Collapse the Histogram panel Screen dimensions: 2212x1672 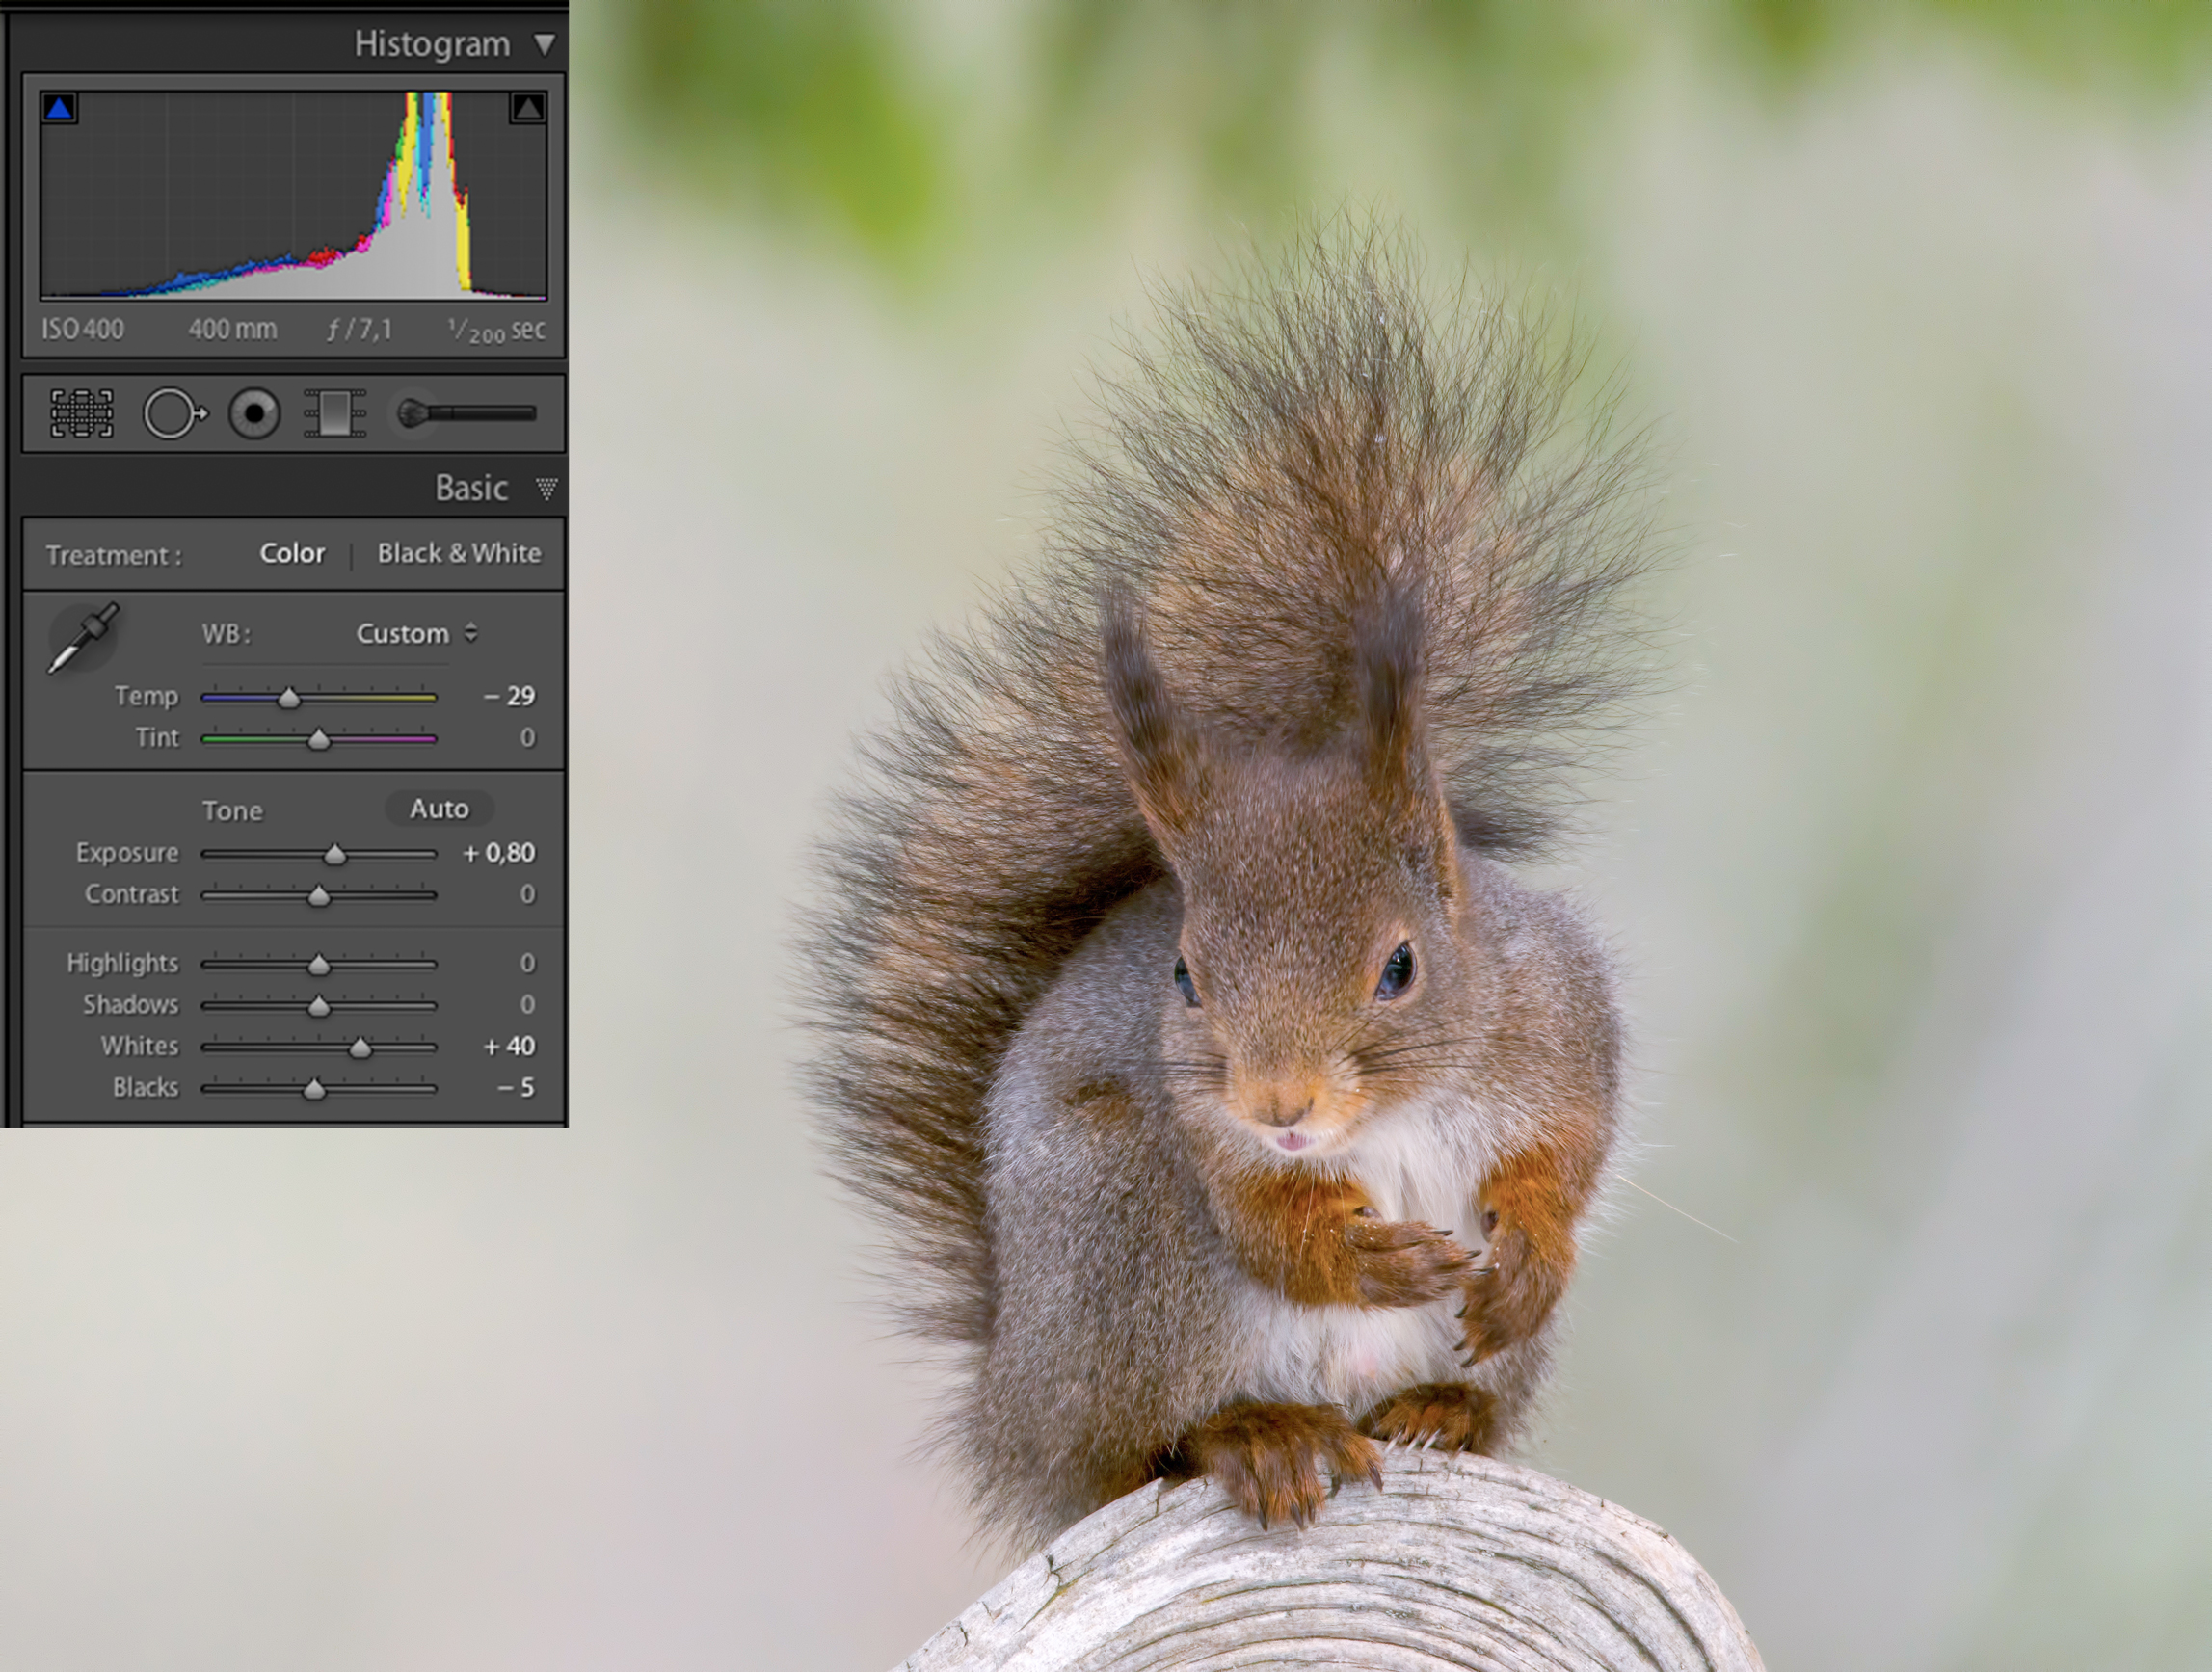tap(544, 44)
